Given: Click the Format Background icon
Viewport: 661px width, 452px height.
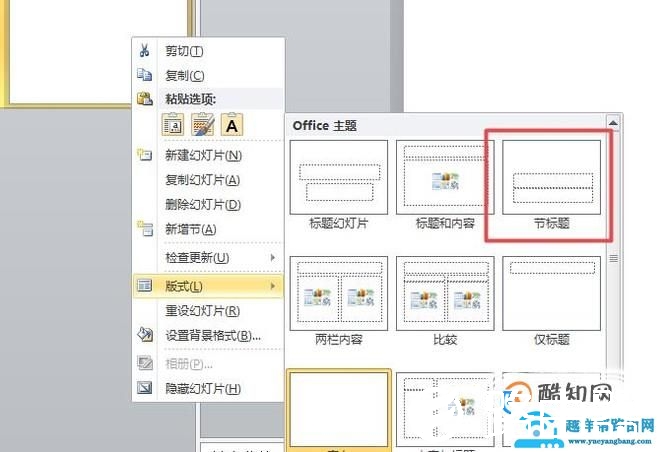Looking at the screenshot, I should point(145,335).
